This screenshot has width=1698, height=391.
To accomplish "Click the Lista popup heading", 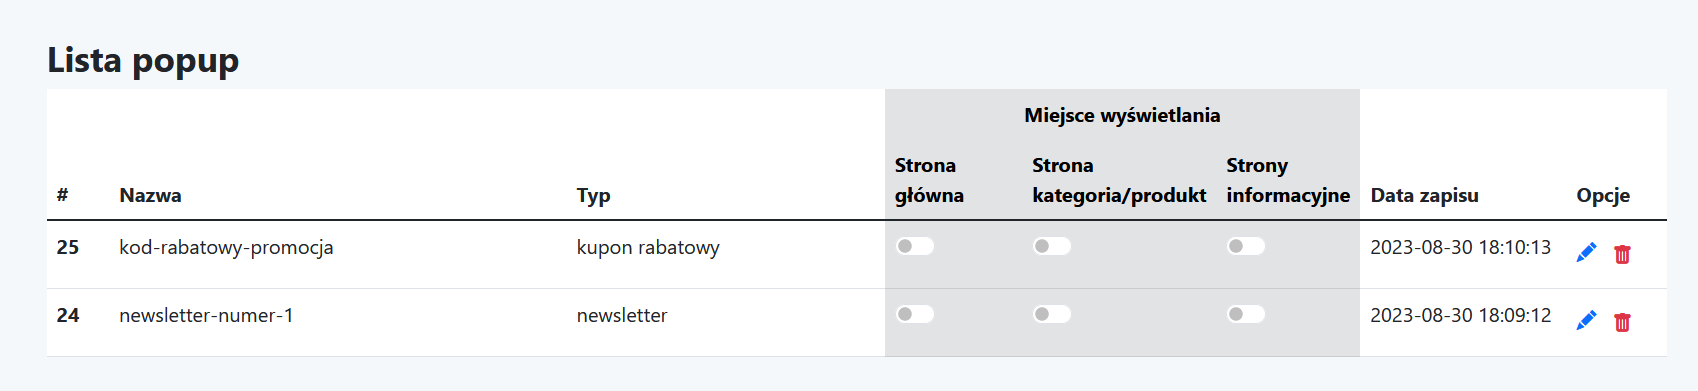I will point(143,60).
